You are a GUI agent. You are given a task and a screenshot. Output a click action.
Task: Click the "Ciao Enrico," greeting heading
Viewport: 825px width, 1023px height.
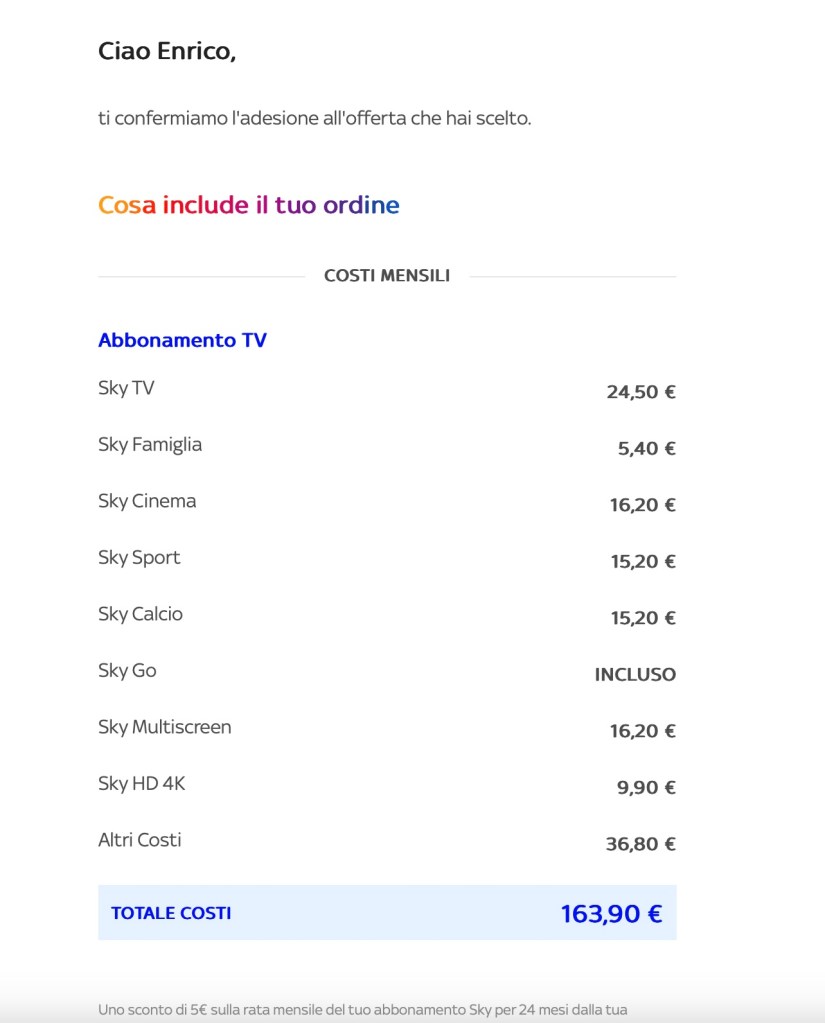pos(167,52)
